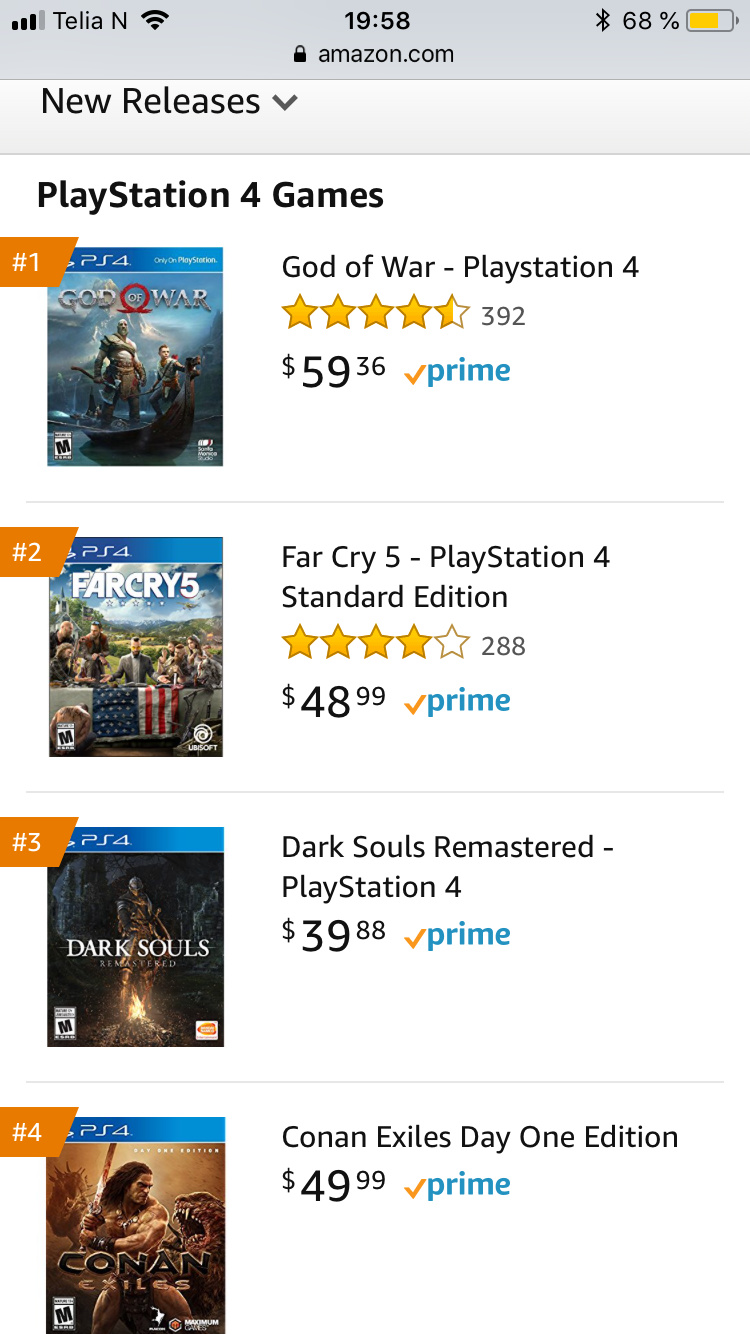This screenshot has height=1334, width=750.
Task: Tap the Far Cry 5 Standard Edition title
Action: [446, 577]
